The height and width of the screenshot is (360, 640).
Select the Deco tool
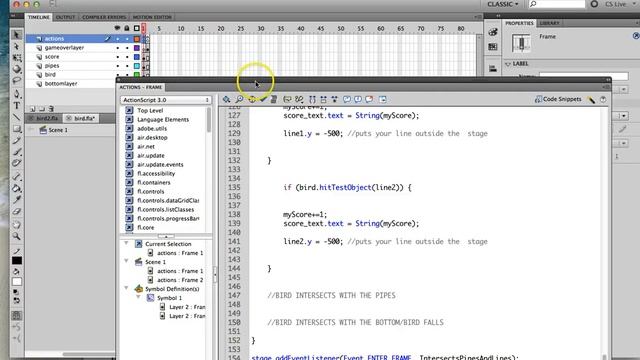click(17, 163)
